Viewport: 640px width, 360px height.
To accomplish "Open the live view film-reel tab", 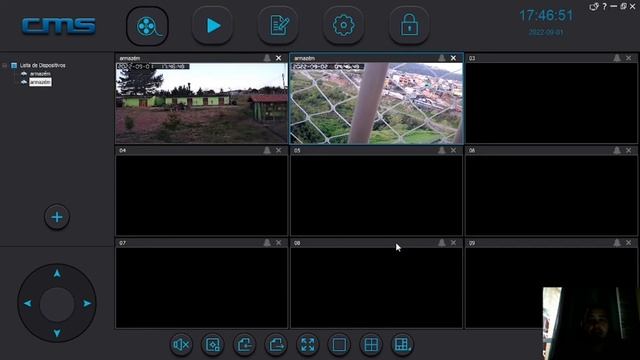I will pos(147,26).
